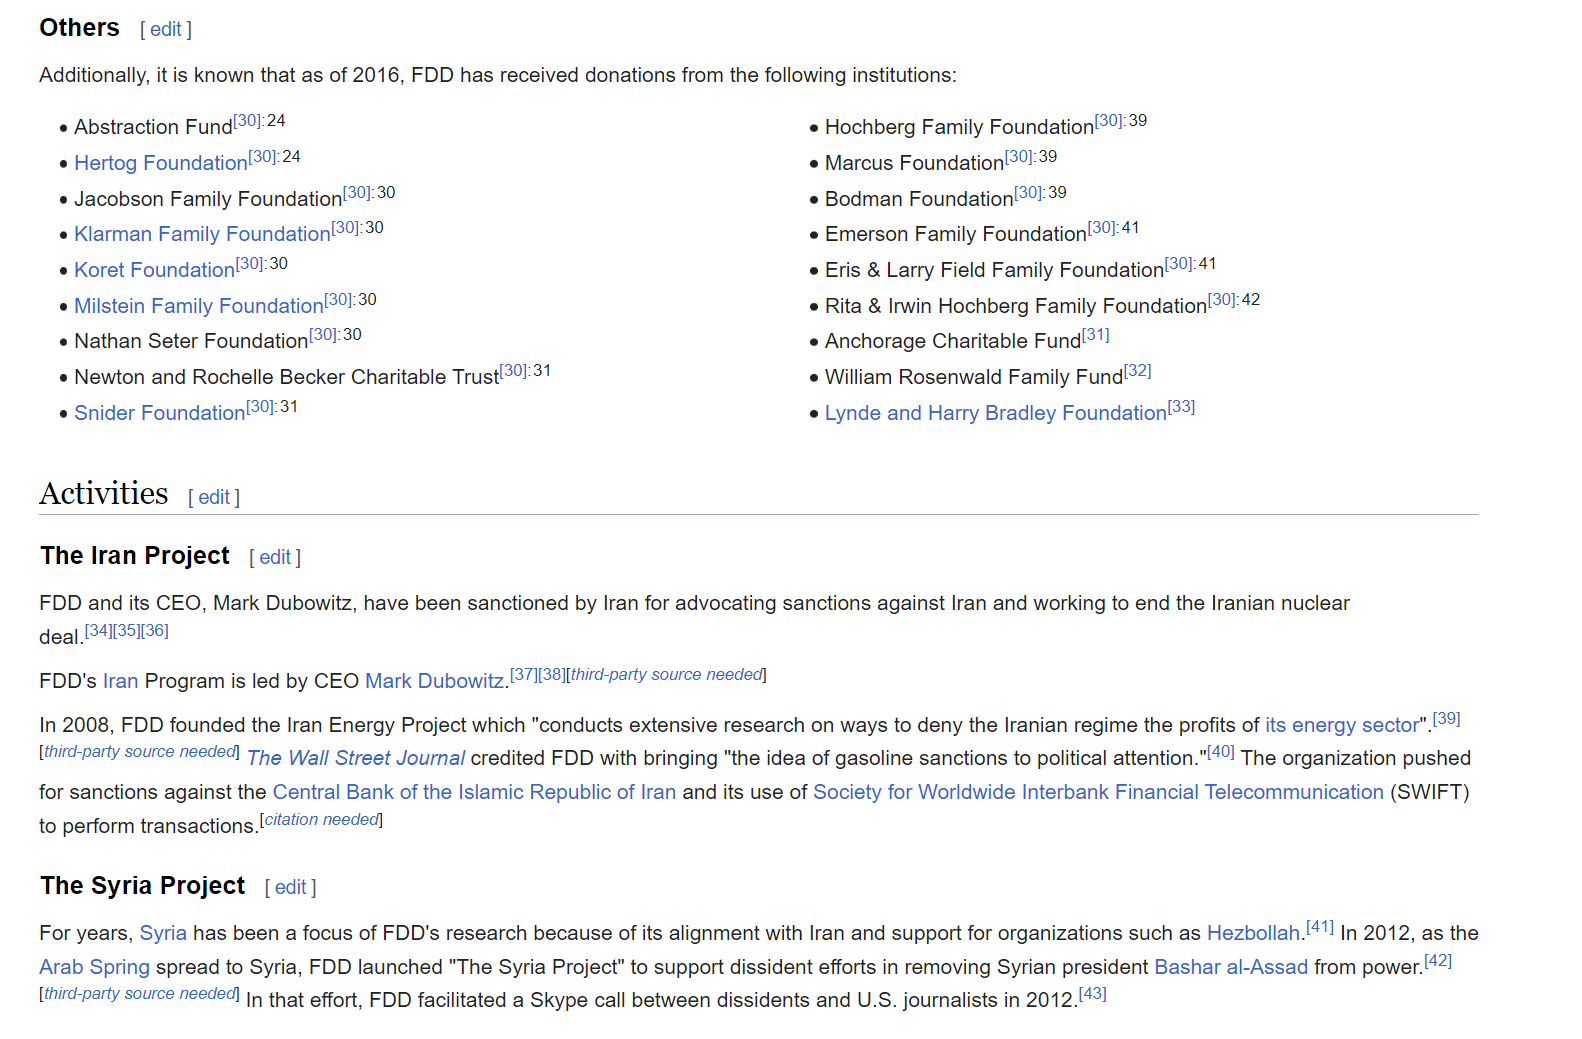
Task: Jump to reference 30 after Emerson Family Foundation
Action: pos(1103,228)
